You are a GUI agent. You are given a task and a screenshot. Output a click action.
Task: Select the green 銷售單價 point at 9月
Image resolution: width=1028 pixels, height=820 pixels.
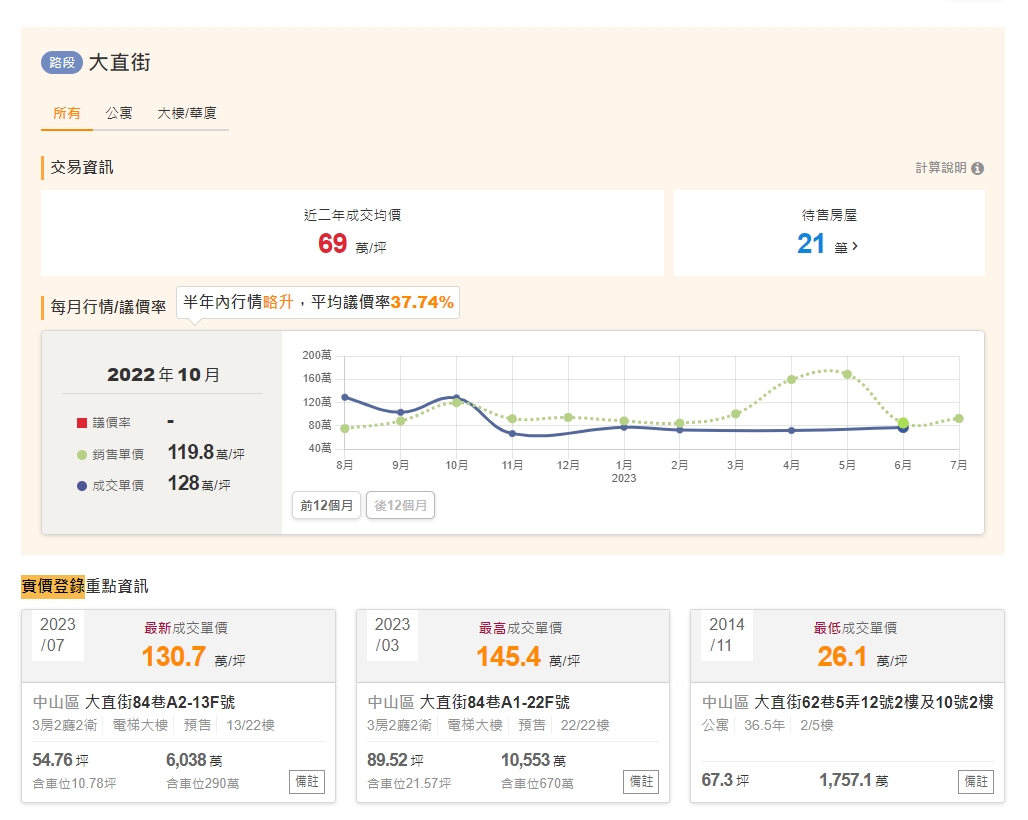tap(401, 421)
